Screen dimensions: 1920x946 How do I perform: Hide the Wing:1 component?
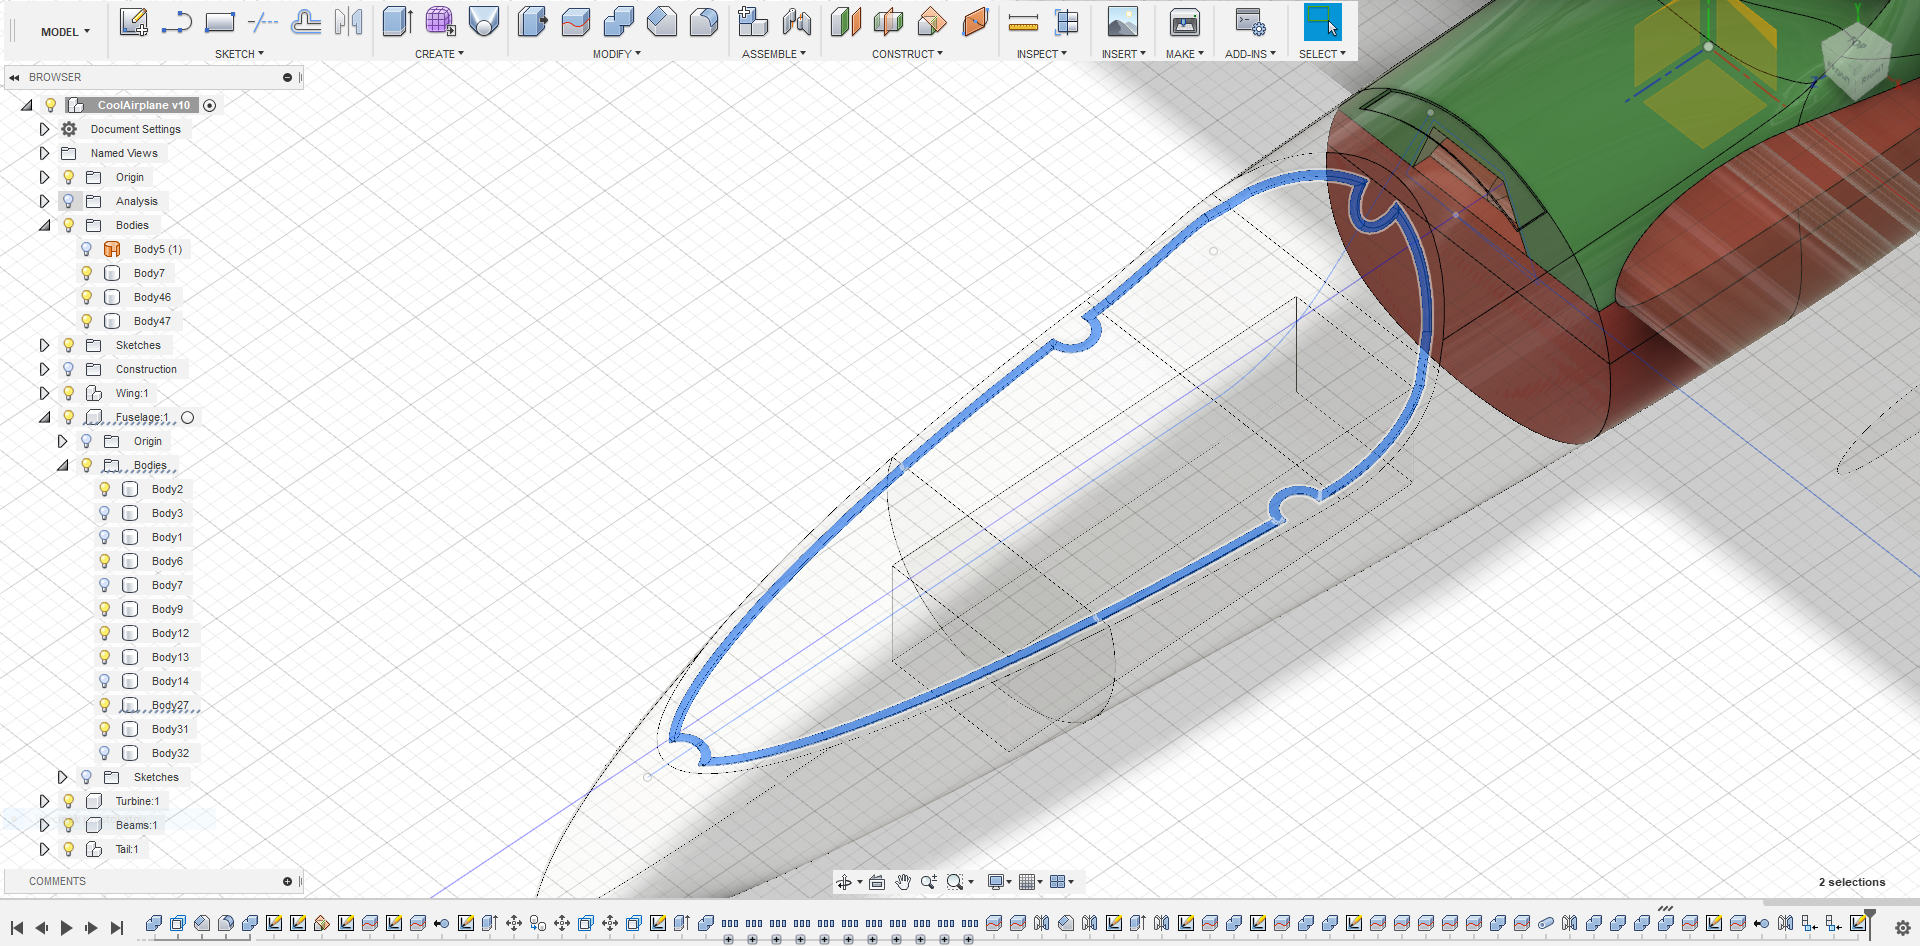[69, 393]
